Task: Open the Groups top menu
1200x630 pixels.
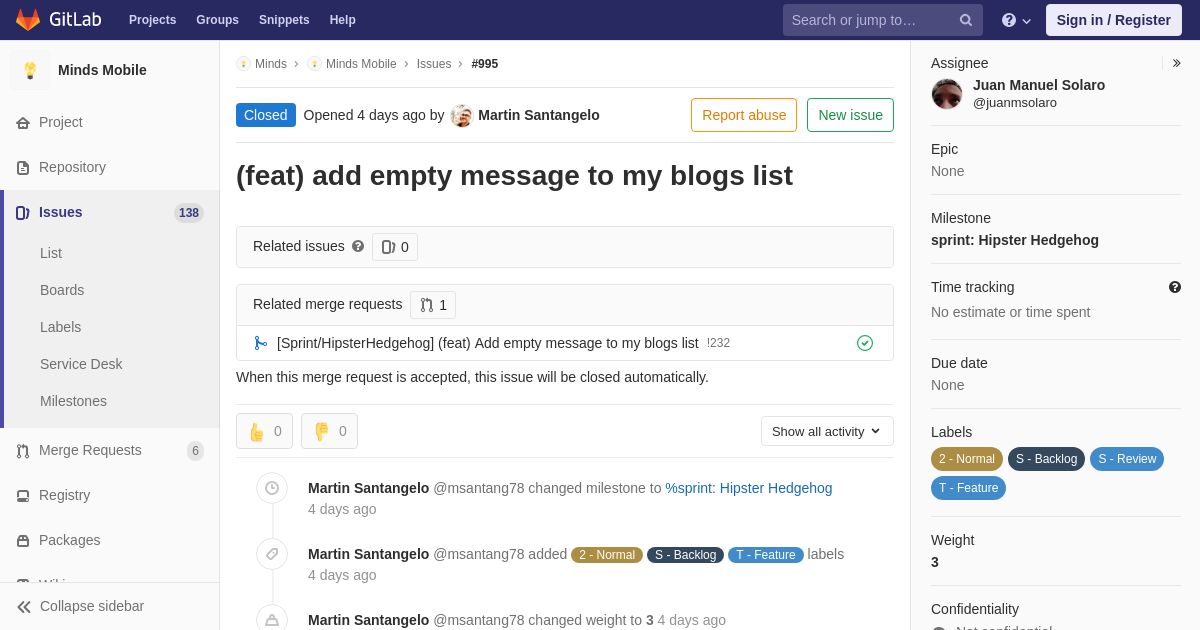Action: pyautogui.click(x=217, y=20)
